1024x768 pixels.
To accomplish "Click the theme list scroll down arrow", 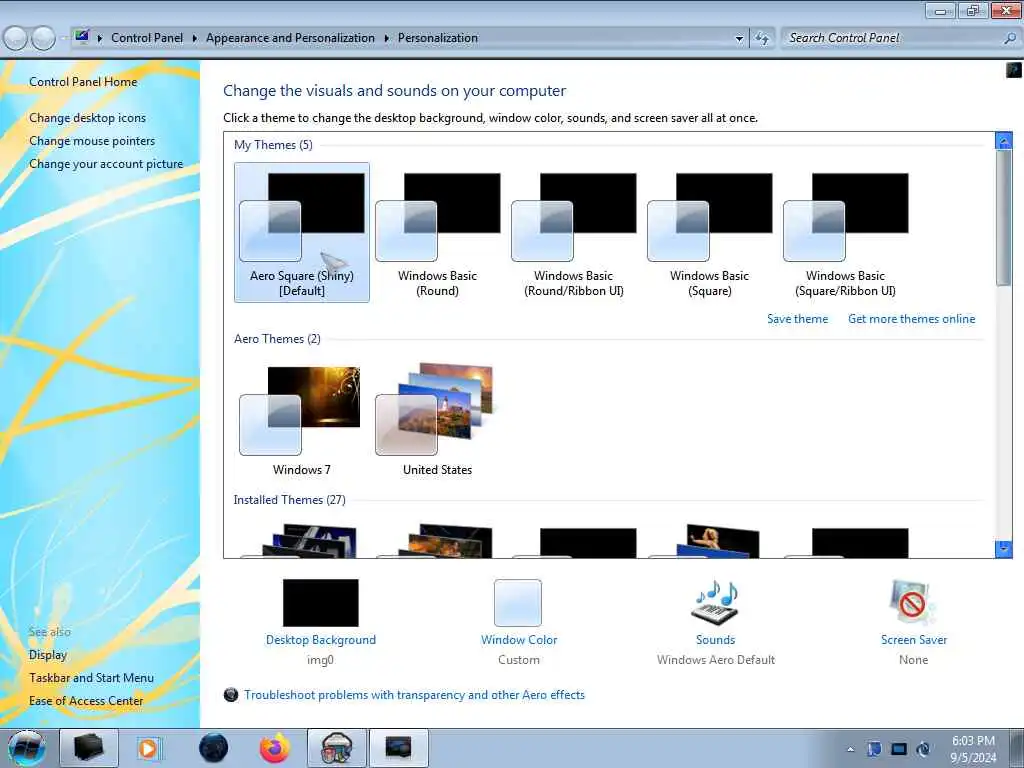I will click(x=1003, y=549).
